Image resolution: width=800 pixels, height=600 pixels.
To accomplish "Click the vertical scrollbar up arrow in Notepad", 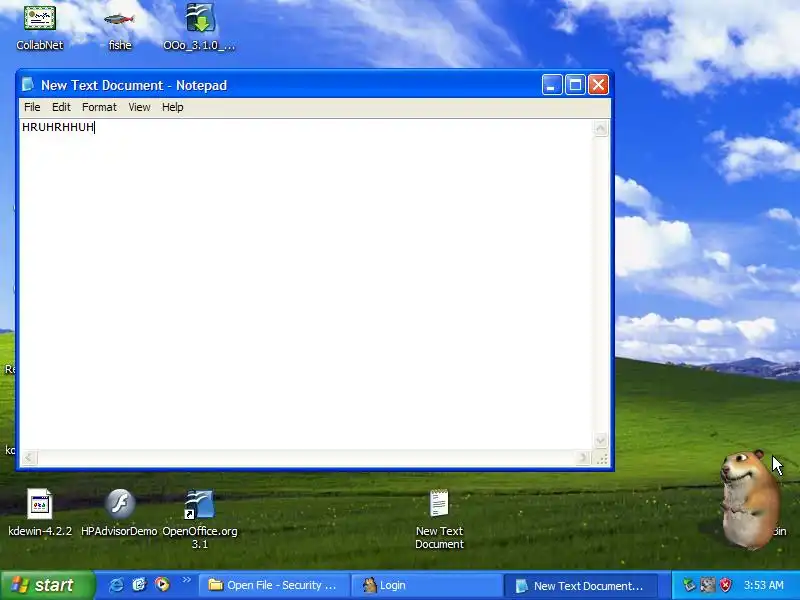I will click(x=601, y=128).
